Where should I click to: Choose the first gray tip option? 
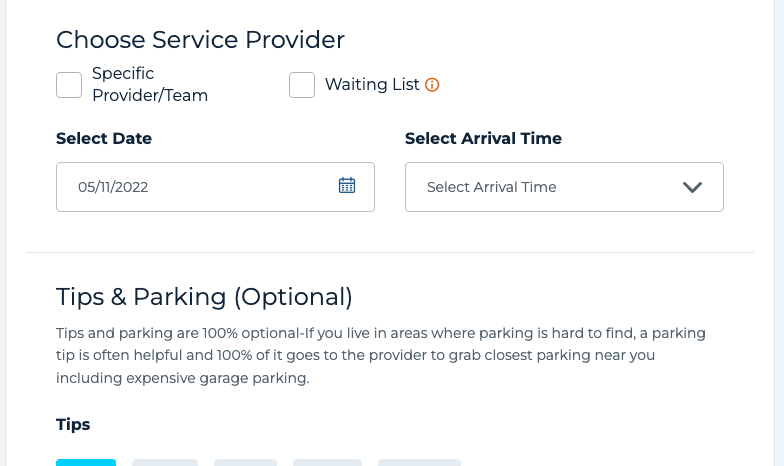165,462
